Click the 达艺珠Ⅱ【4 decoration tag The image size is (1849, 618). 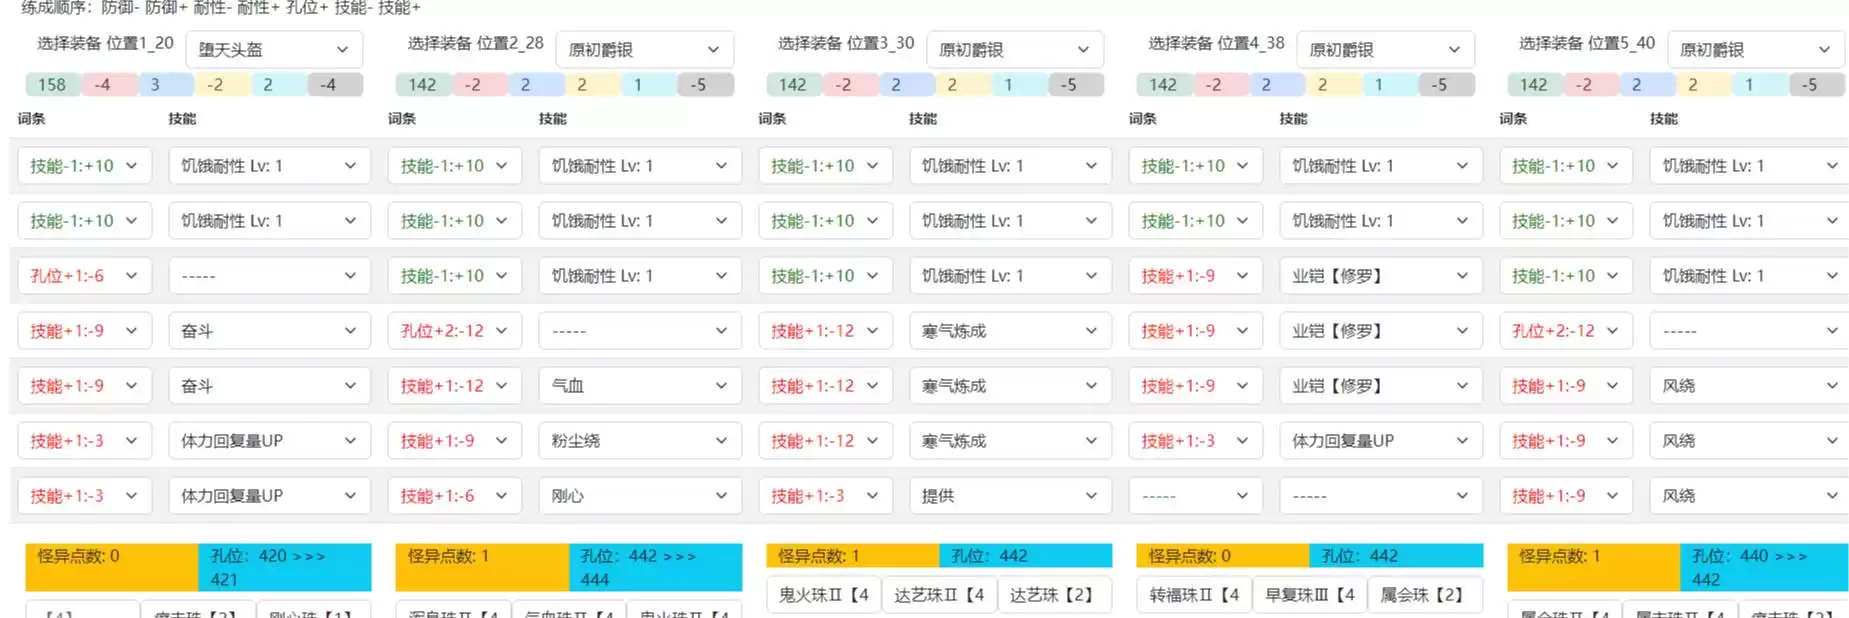pyautogui.click(x=938, y=595)
